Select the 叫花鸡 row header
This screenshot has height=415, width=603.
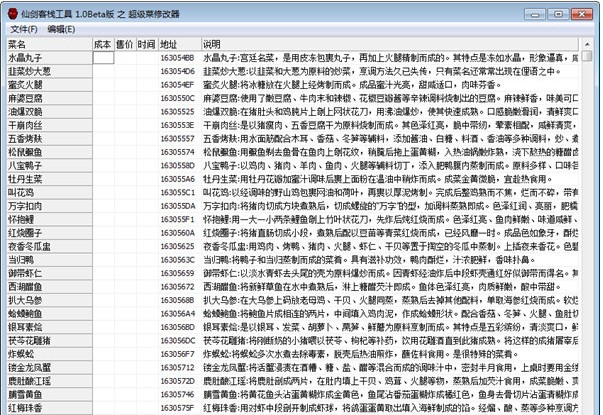pos(46,191)
